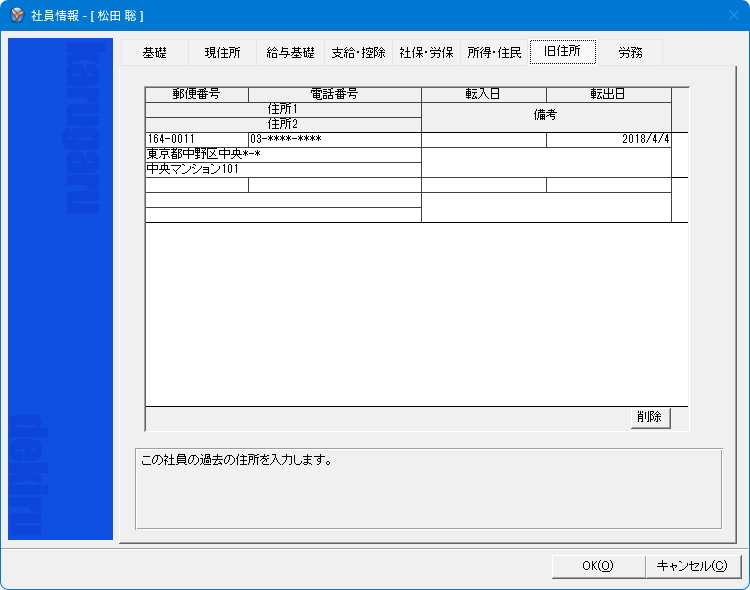Confirm with the OK(O) button

tap(597, 566)
